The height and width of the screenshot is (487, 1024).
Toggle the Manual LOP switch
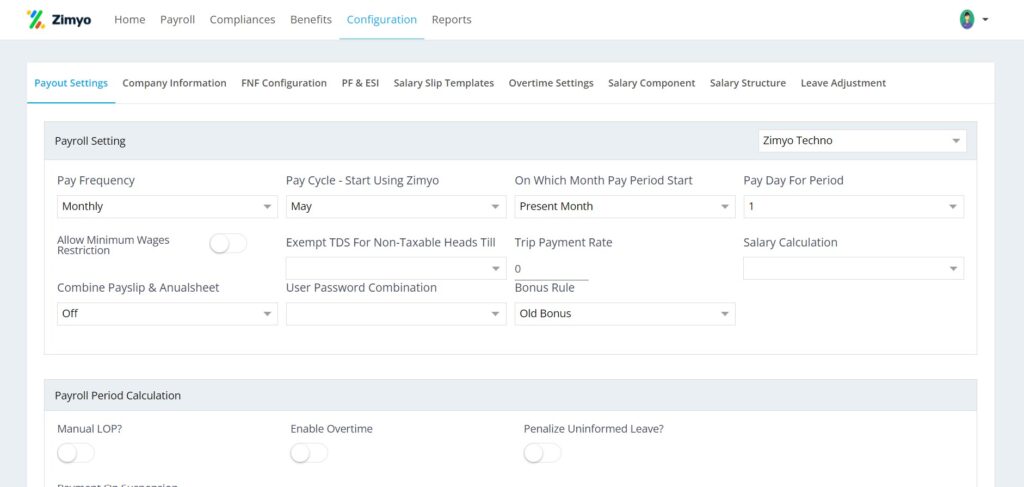(76, 453)
